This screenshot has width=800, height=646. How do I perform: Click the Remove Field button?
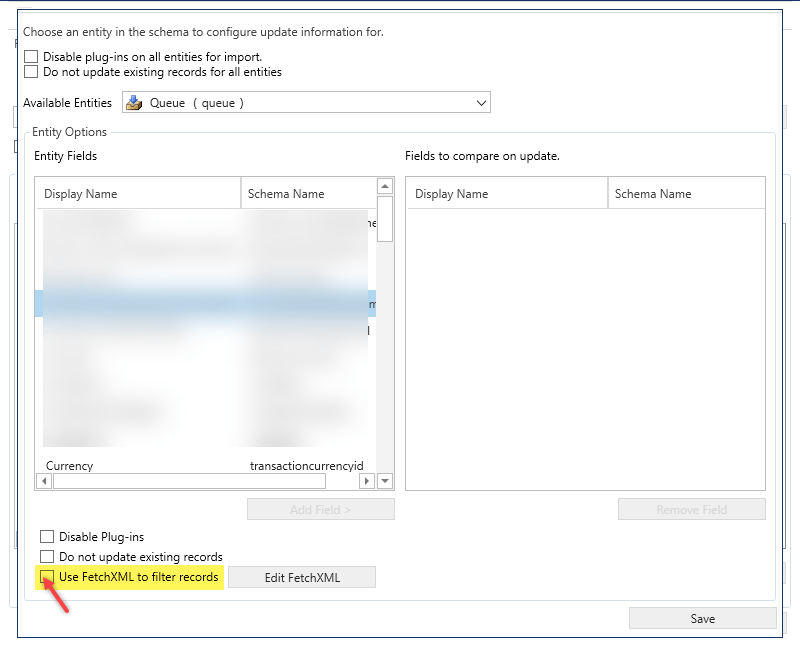point(691,509)
